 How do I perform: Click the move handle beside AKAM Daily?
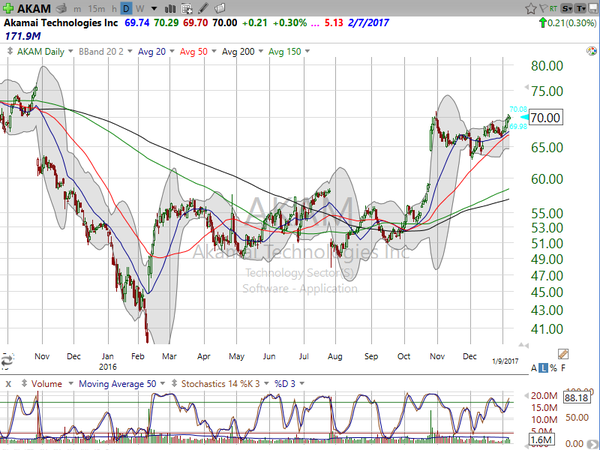click(x=10, y=51)
